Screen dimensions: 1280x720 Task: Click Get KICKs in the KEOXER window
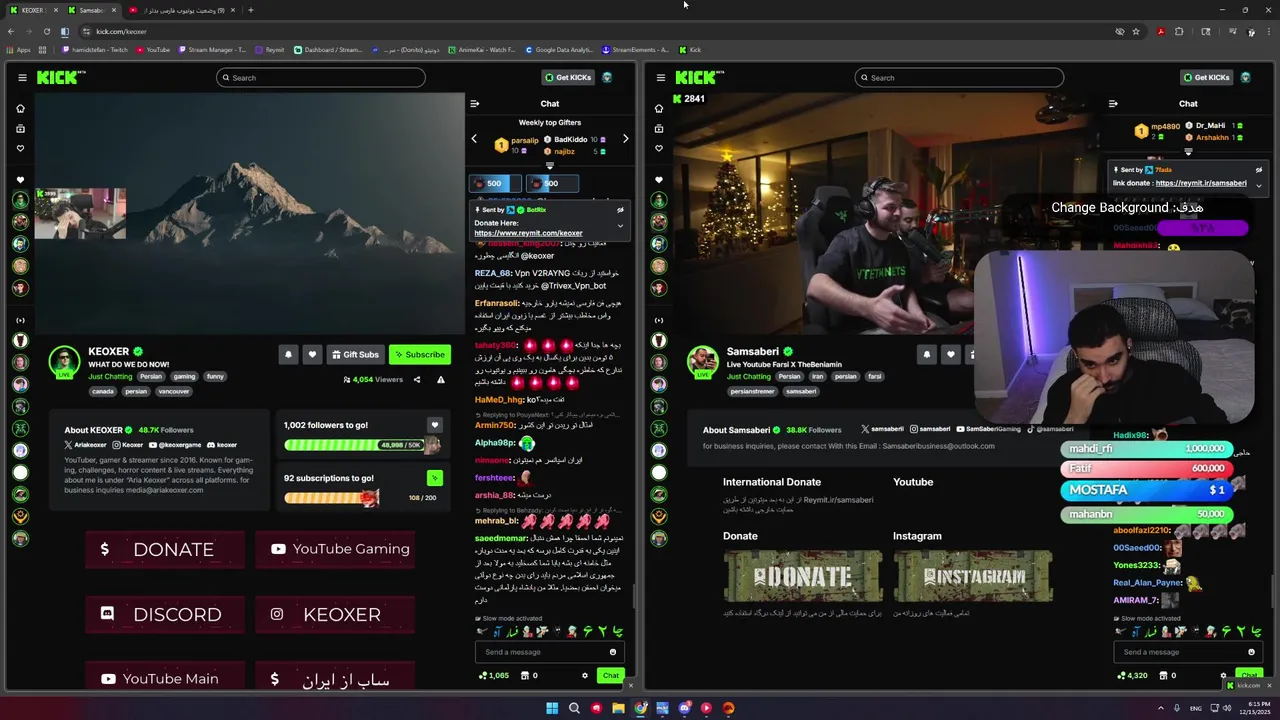pyautogui.click(x=567, y=78)
